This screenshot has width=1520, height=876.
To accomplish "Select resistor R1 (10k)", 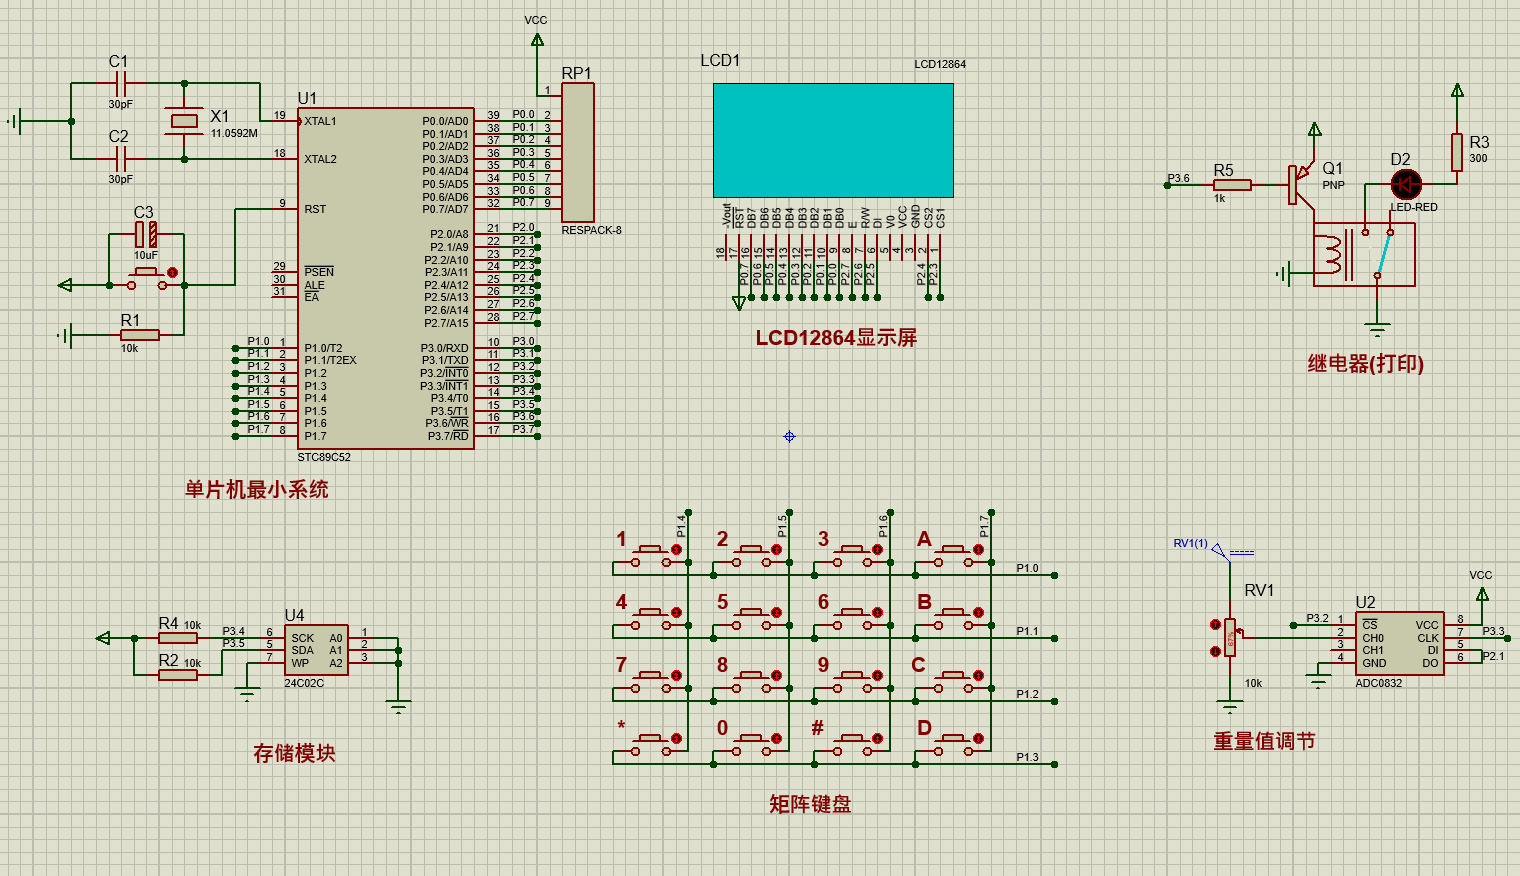I will (x=139, y=335).
